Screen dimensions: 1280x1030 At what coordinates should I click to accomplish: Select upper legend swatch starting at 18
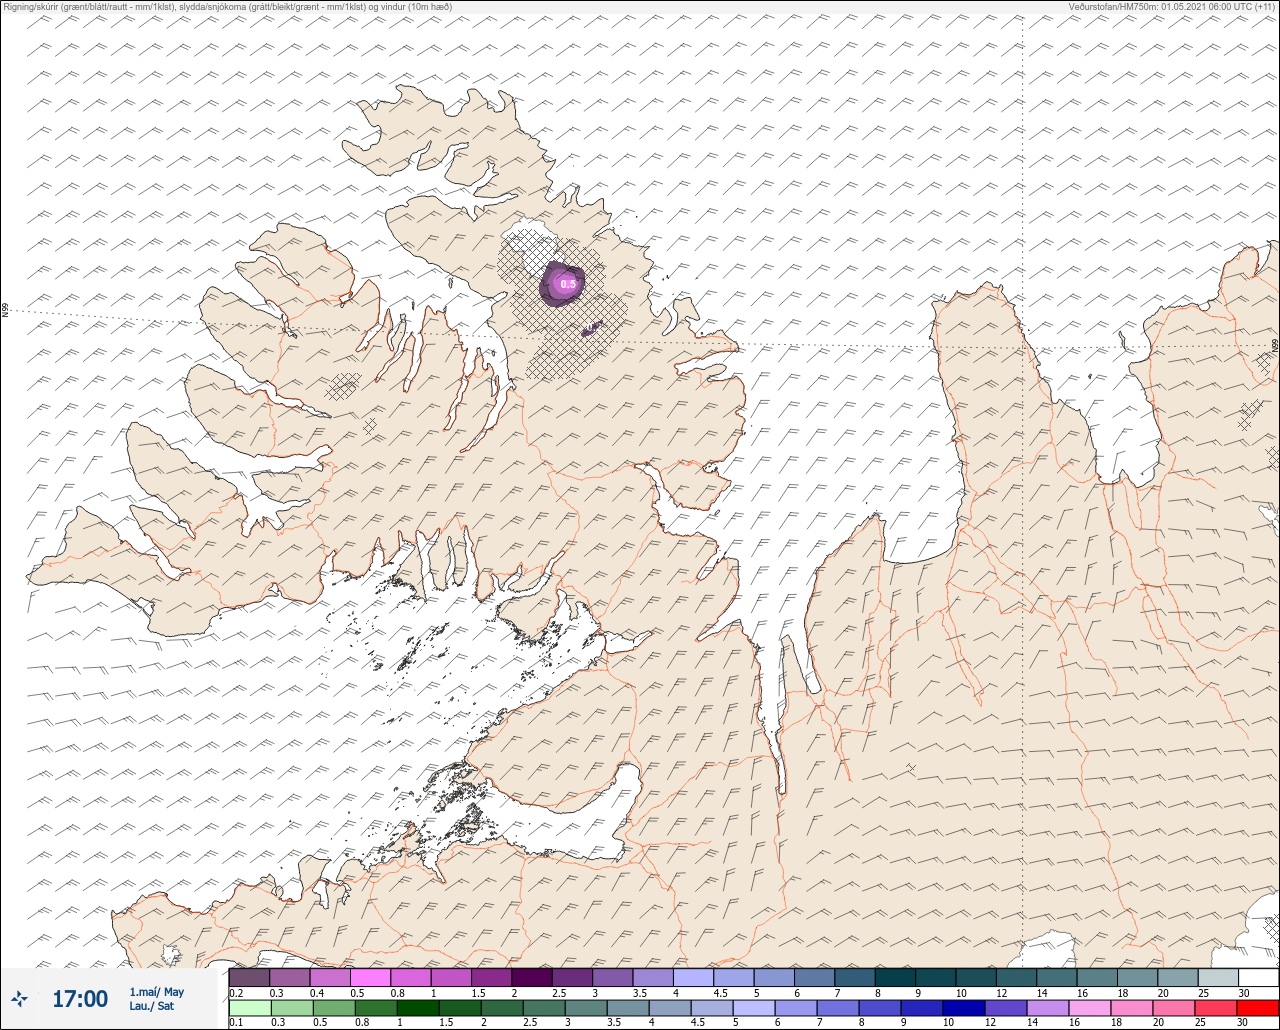pyautogui.click(x=1137, y=977)
